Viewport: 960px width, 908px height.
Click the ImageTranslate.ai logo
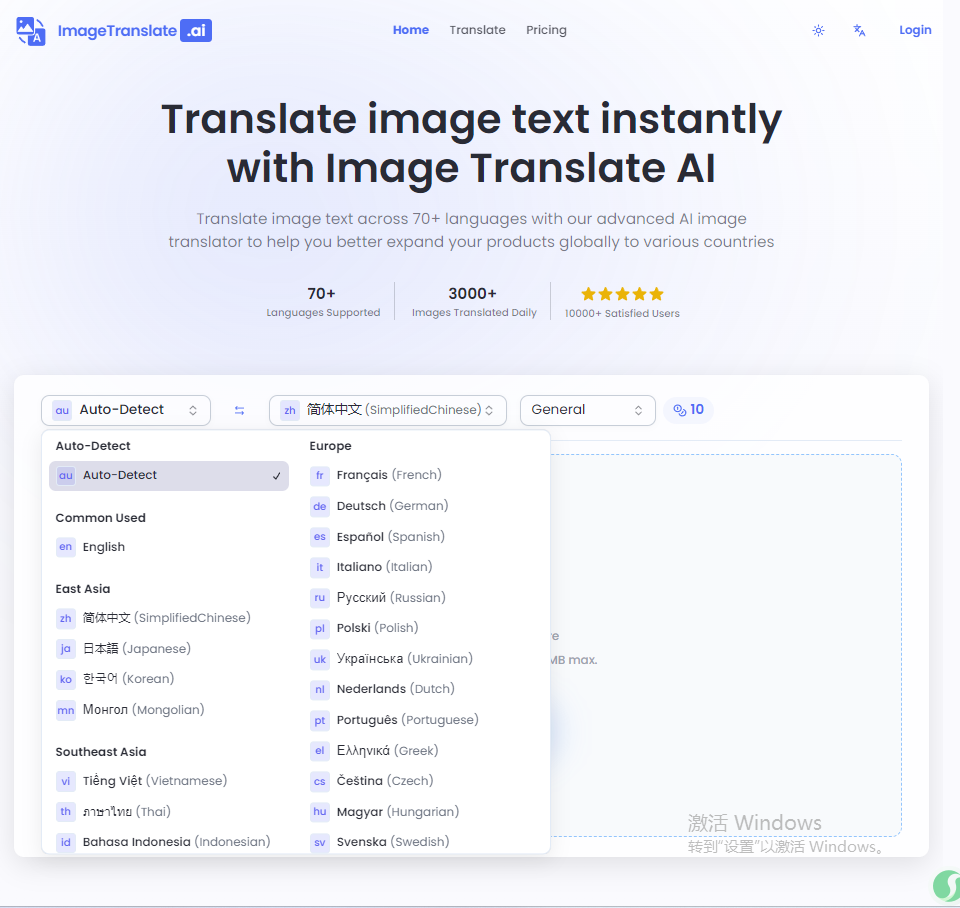tap(114, 31)
